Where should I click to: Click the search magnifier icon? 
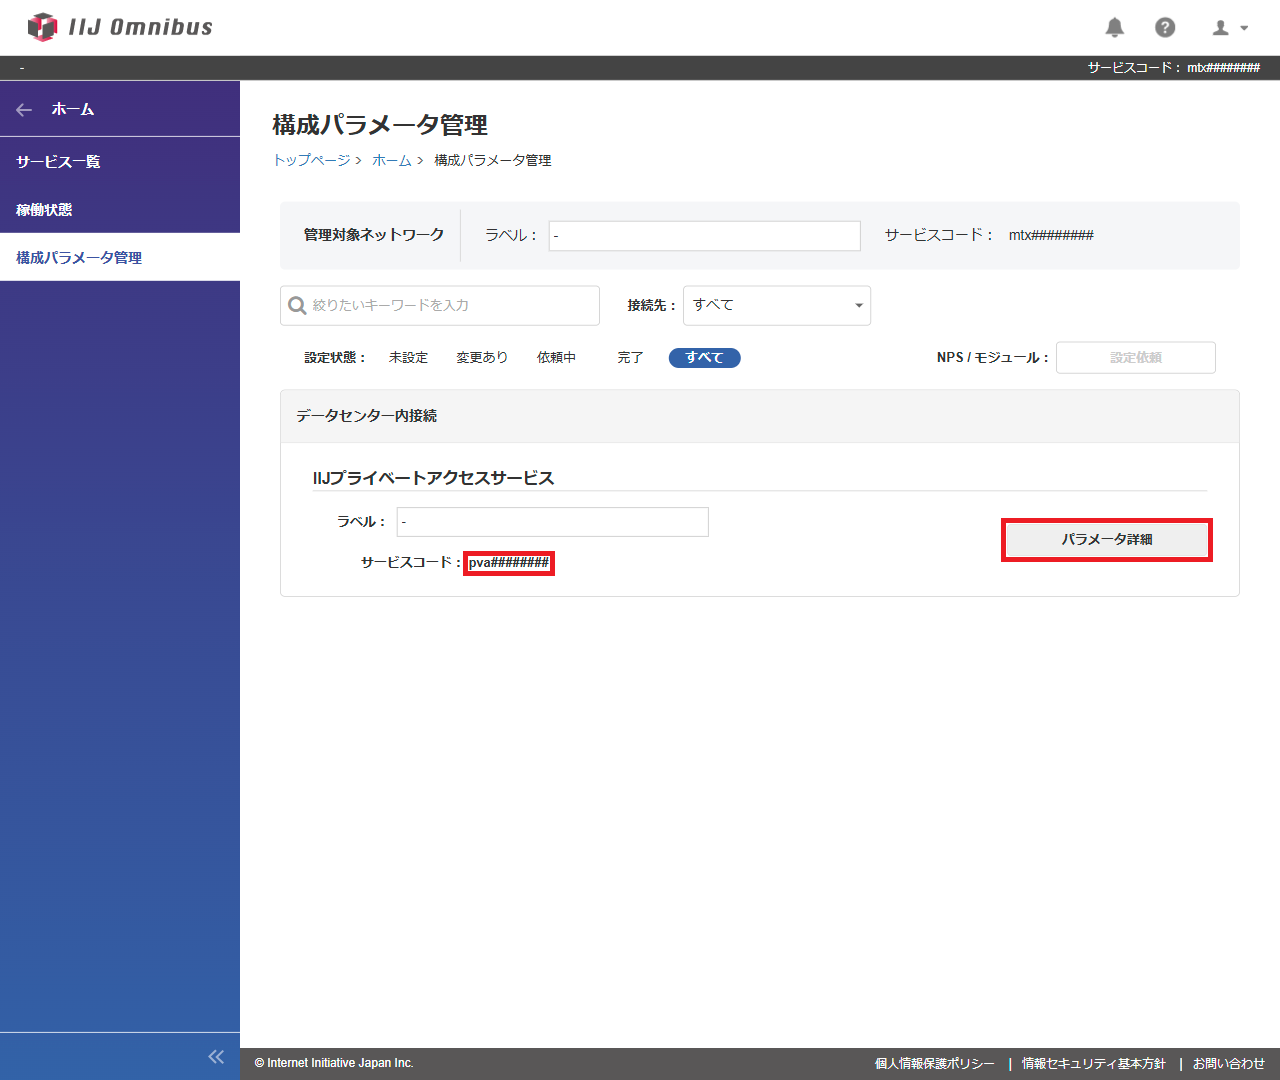tap(297, 306)
